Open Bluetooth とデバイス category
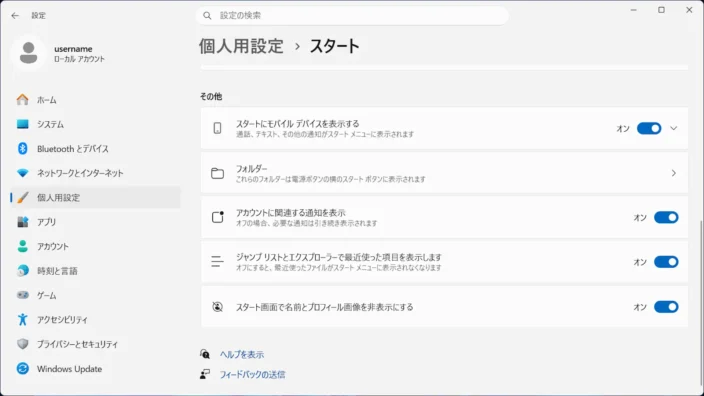This screenshot has width=704, height=396. [95, 149]
